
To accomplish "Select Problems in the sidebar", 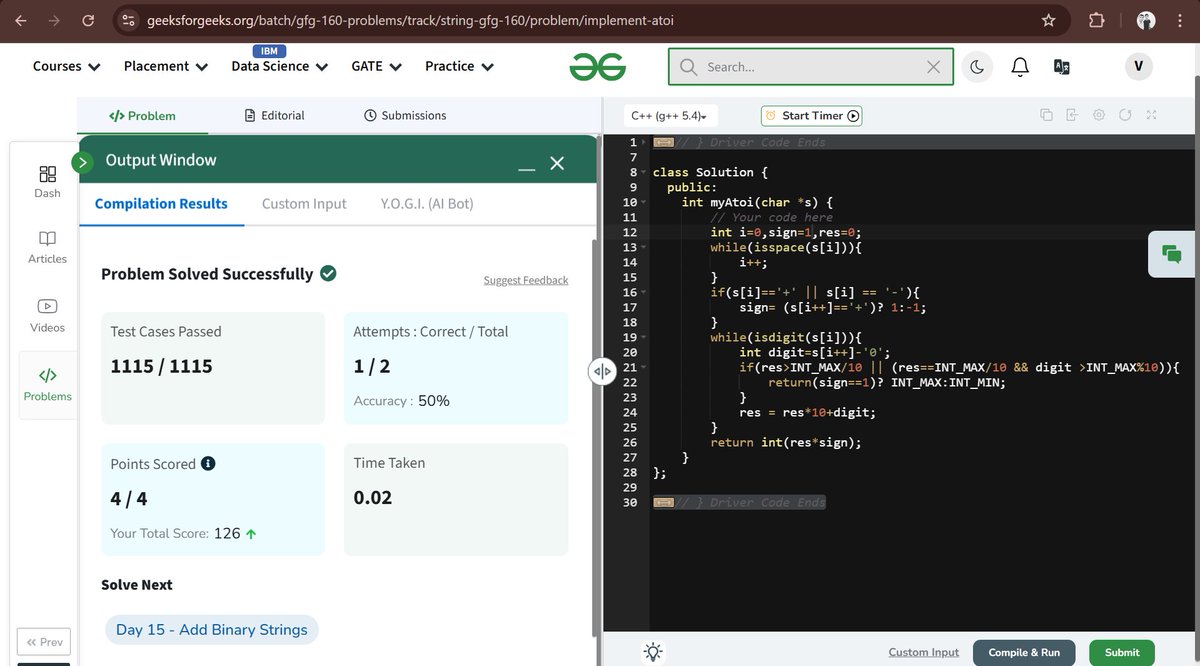I will [48, 385].
